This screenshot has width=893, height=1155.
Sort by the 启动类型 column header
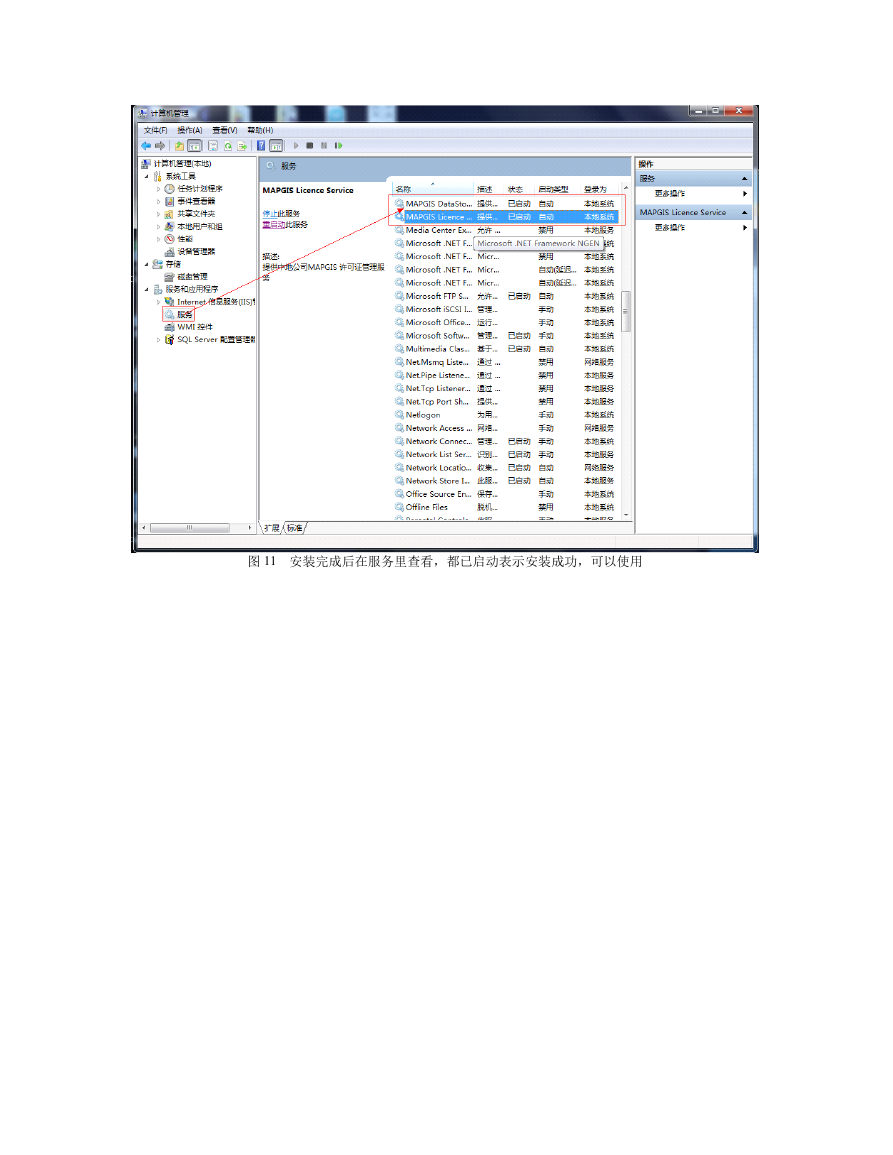pyautogui.click(x=558, y=189)
